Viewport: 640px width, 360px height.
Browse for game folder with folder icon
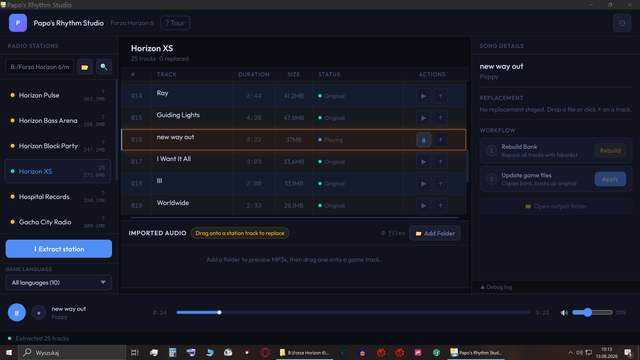click(85, 67)
